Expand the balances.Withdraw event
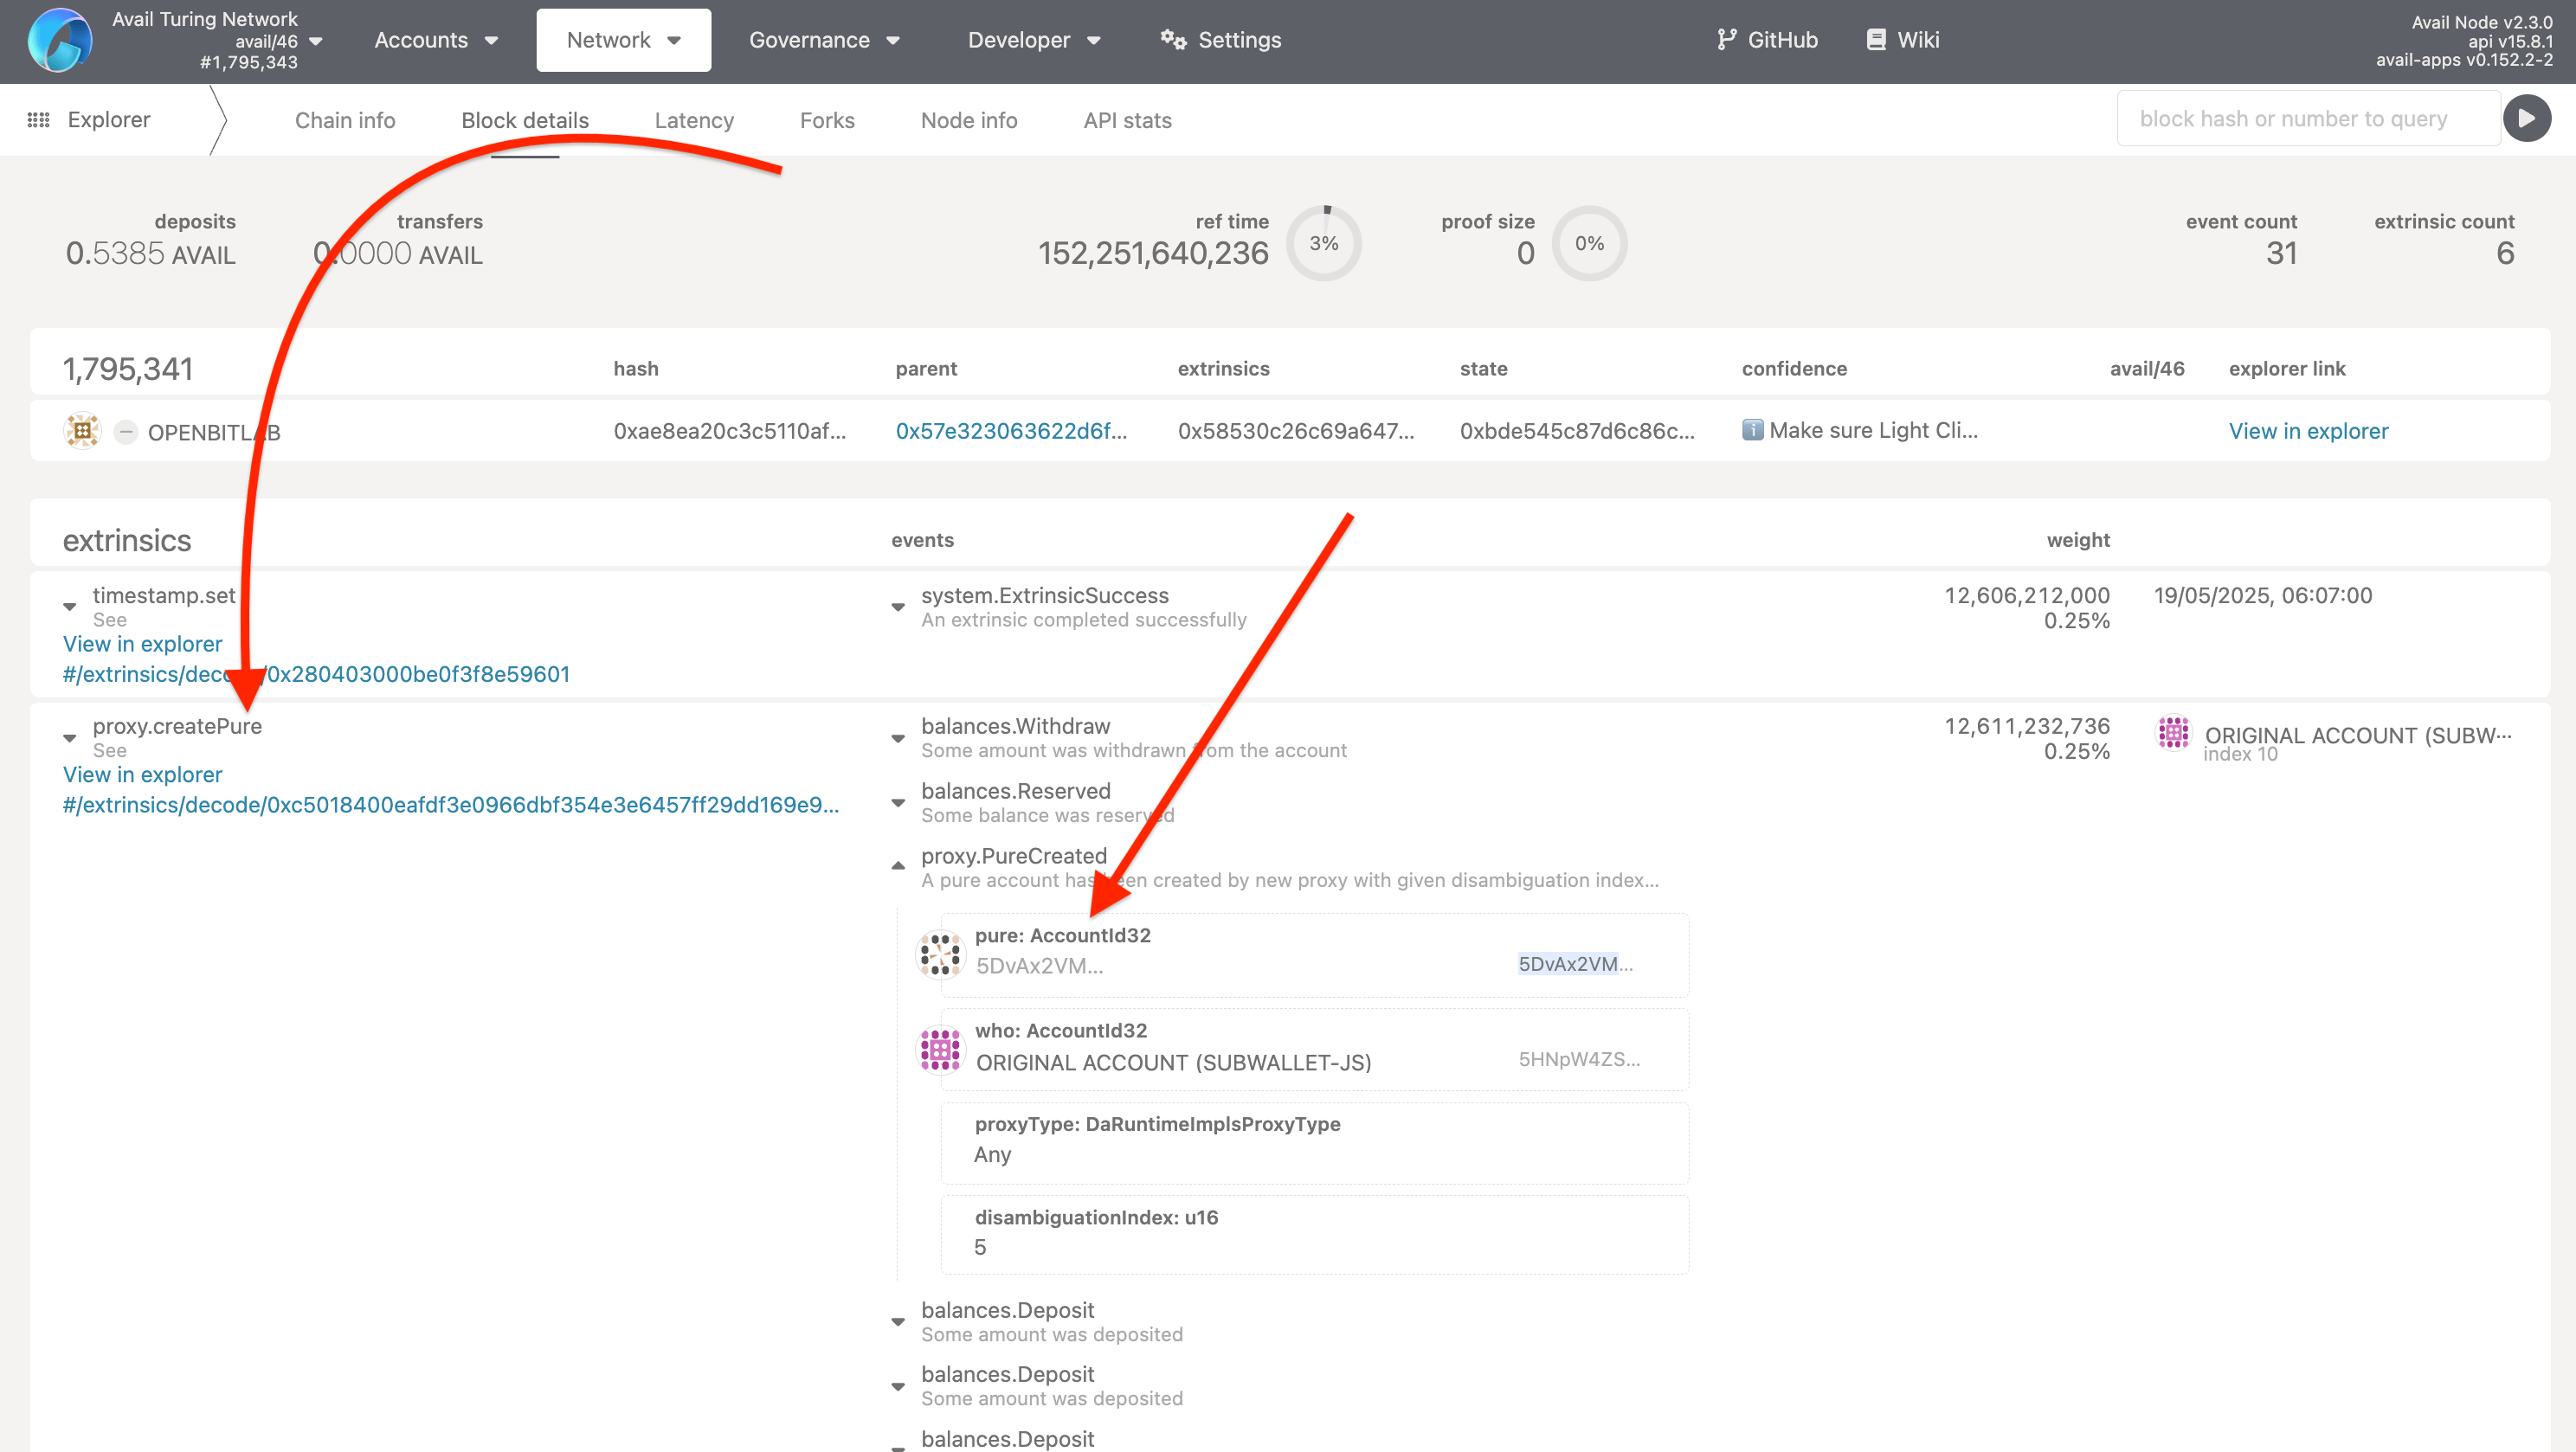 point(897,738)
